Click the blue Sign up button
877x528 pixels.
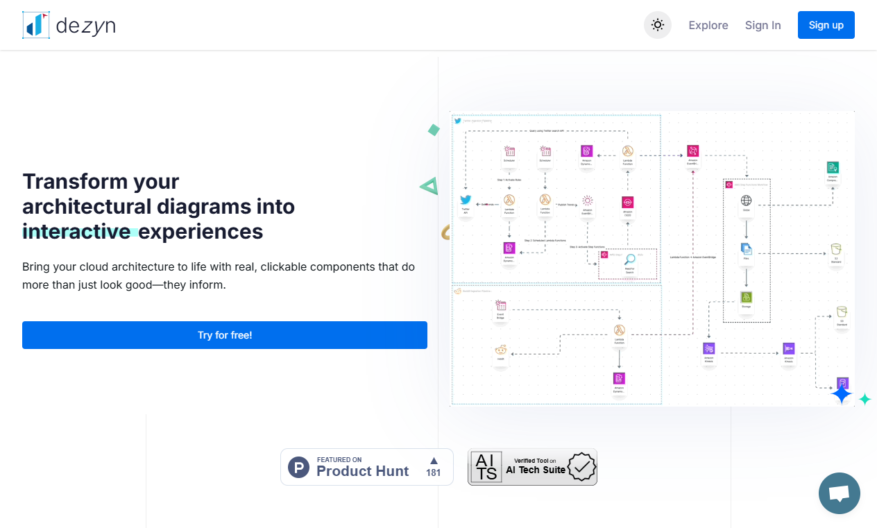(x=826, y=25)
